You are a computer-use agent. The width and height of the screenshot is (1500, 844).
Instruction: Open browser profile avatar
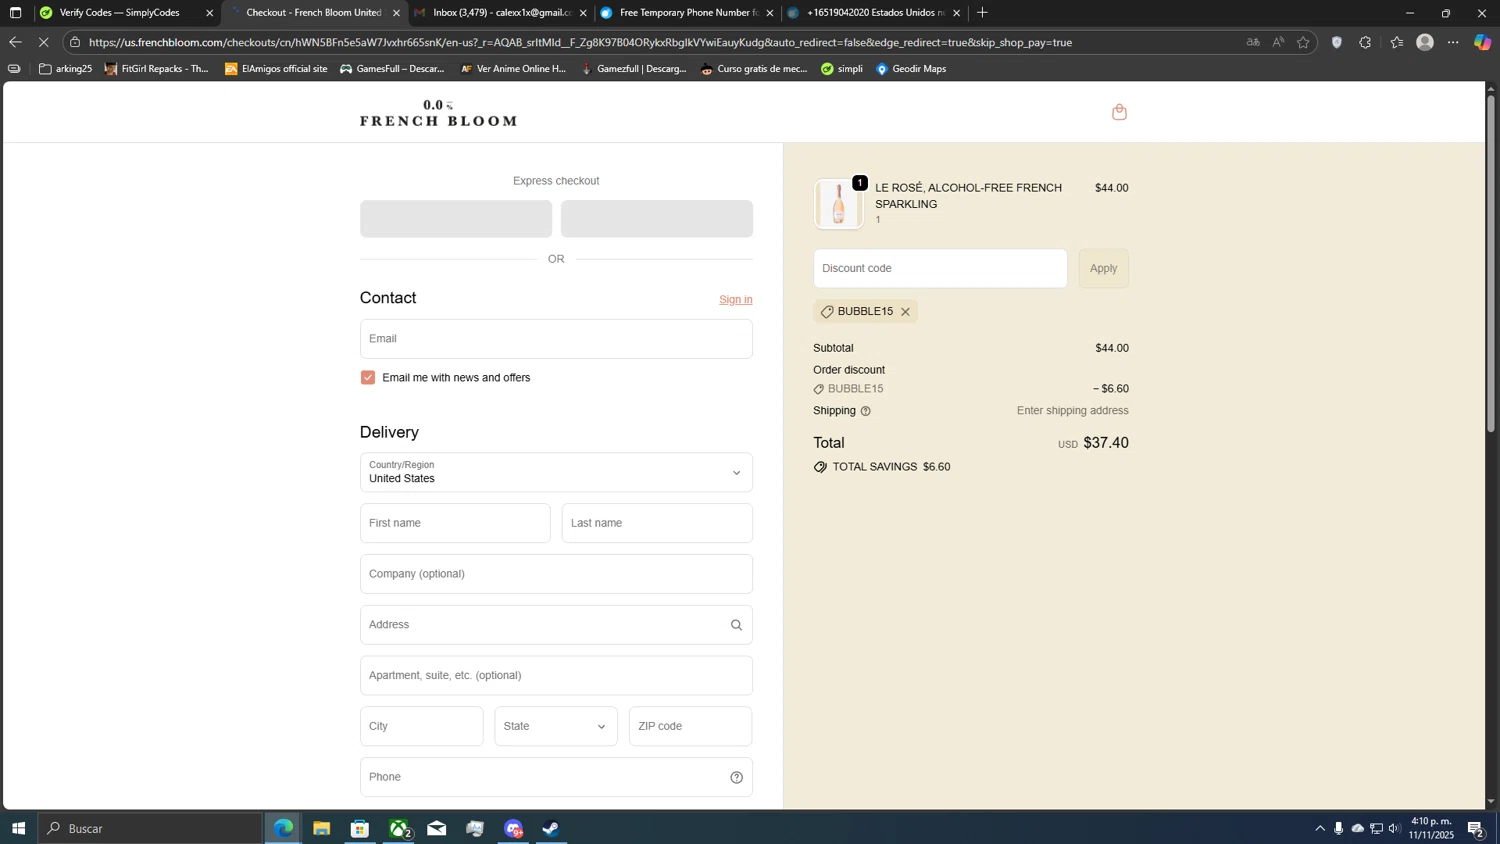click(x=1425, y=42)
